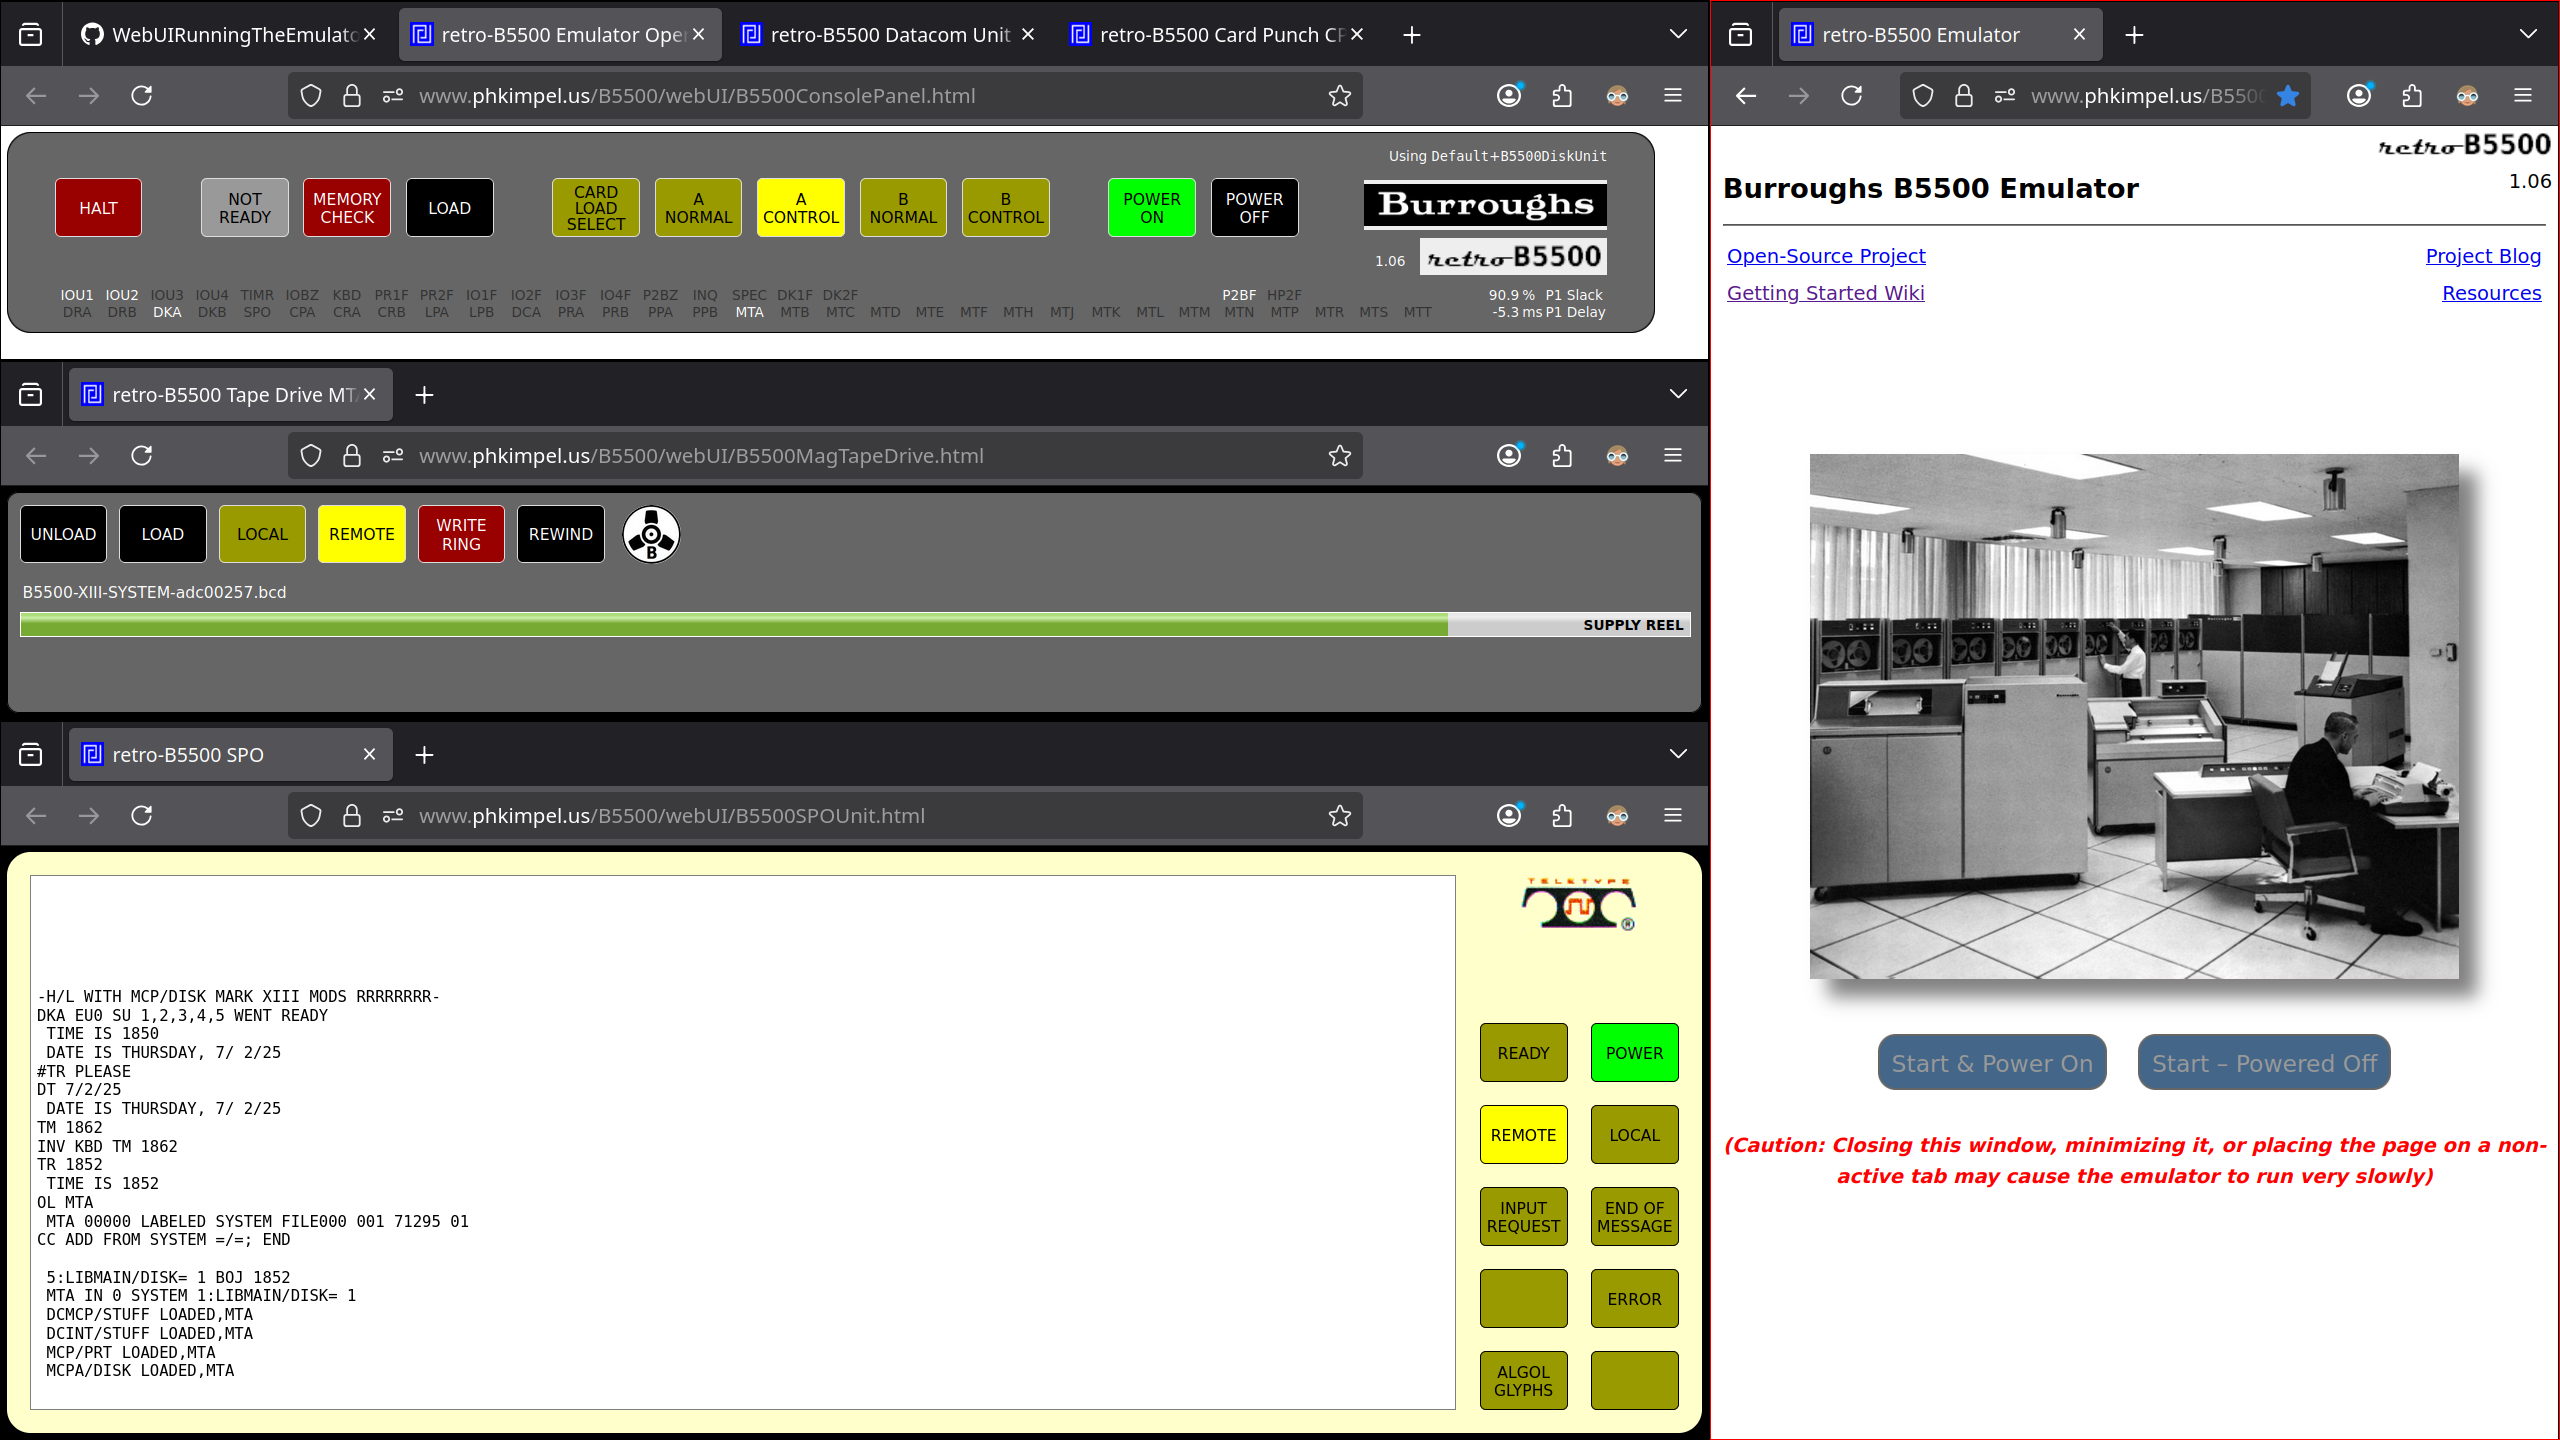
Task: Click Start & Power On button
Action: 1992,1063
